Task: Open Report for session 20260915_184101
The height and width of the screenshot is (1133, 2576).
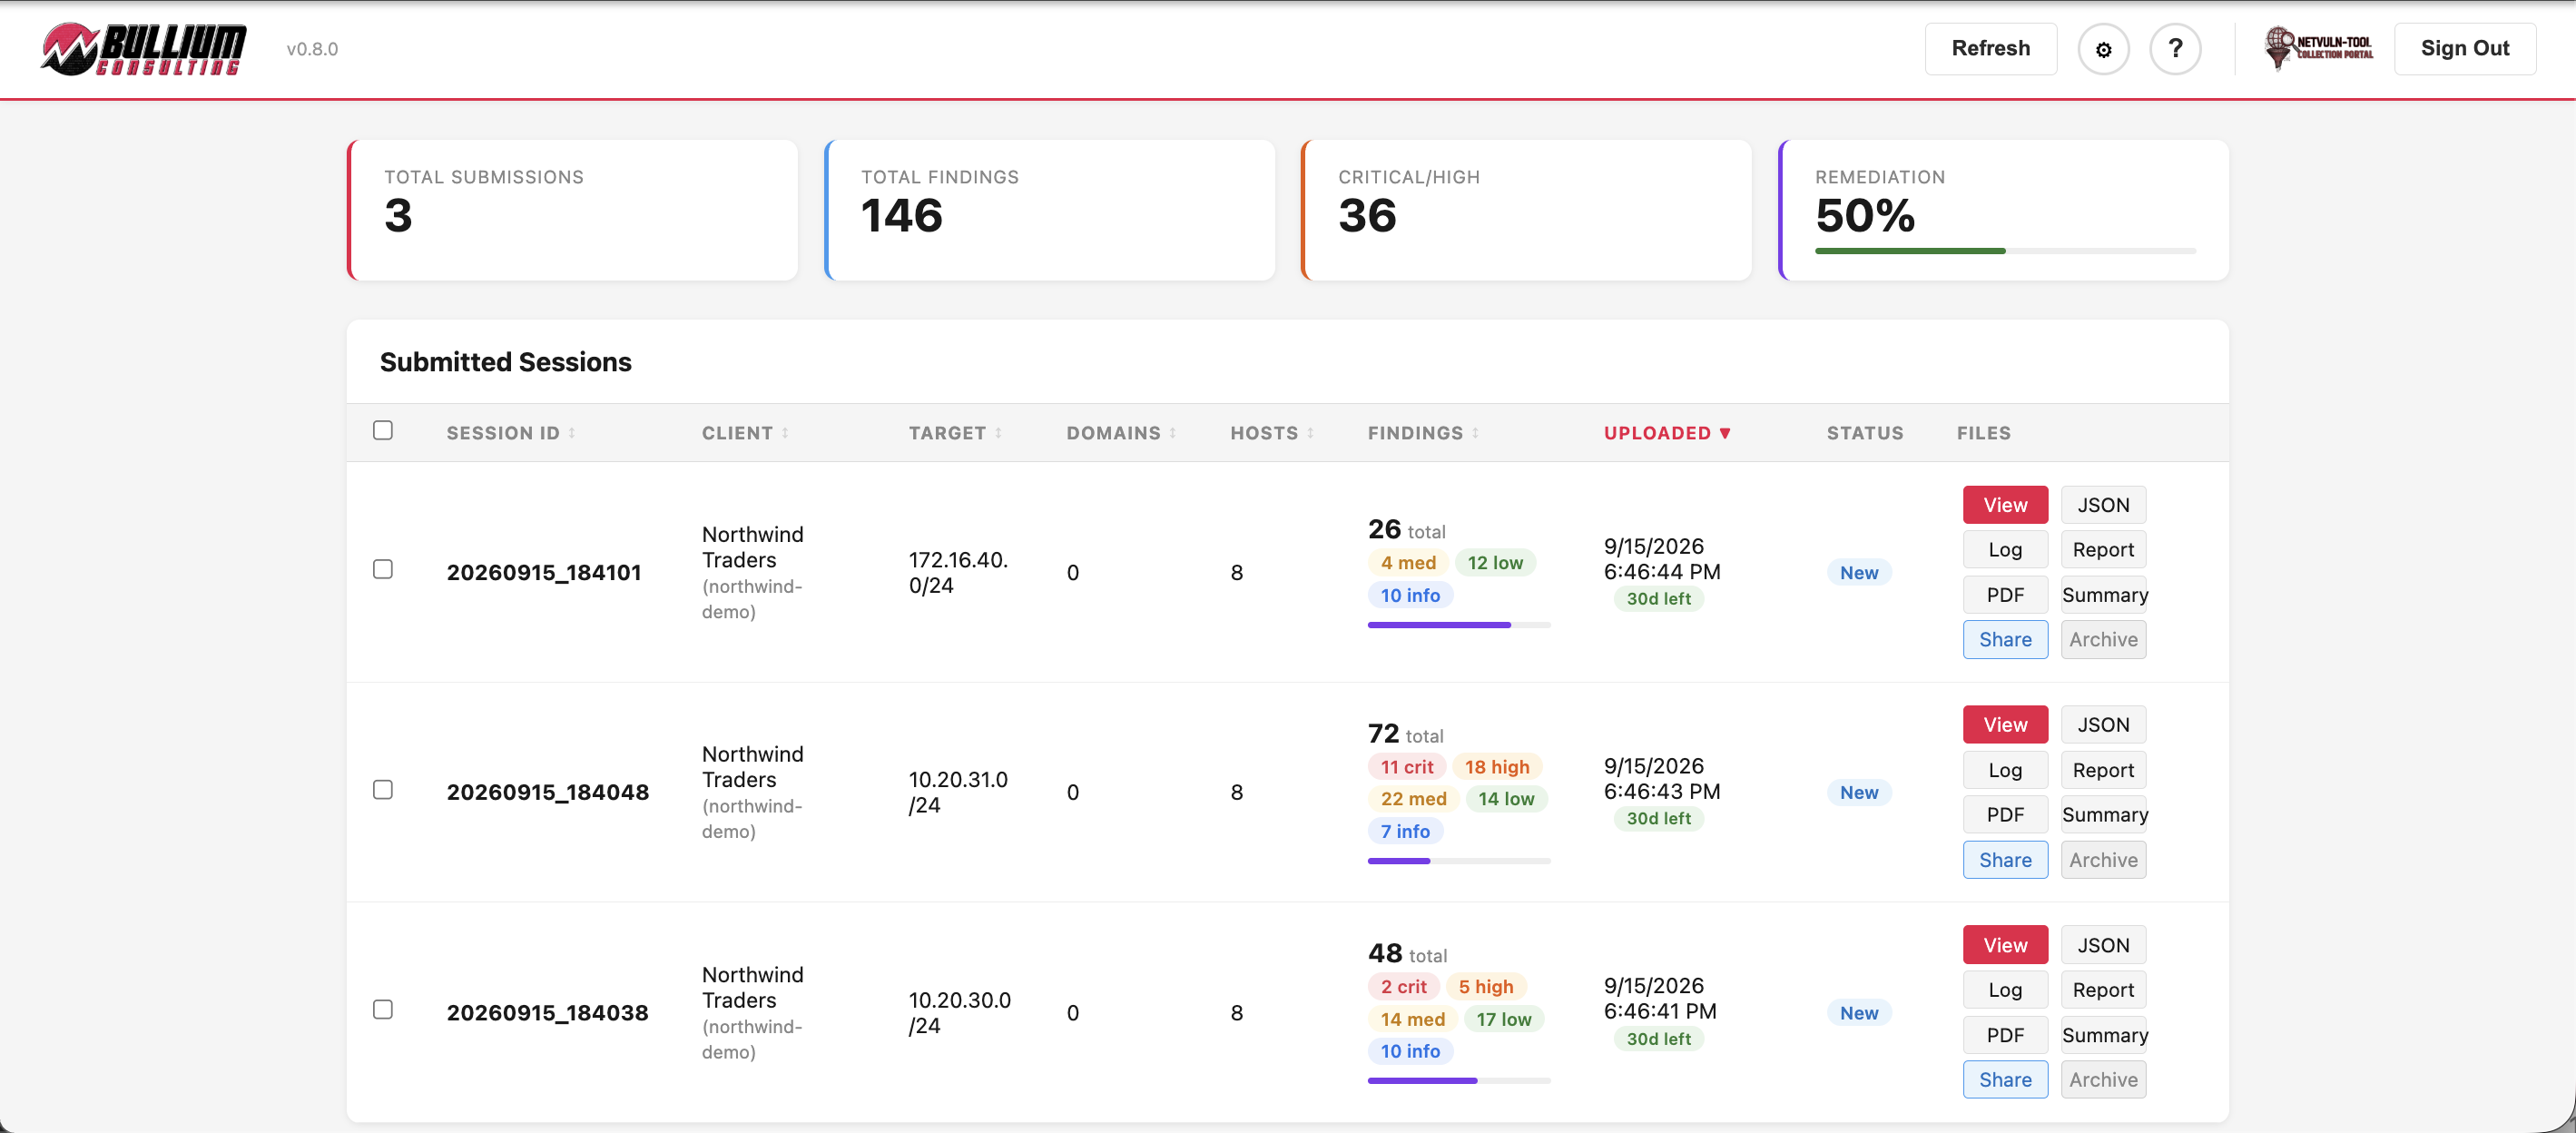Action: click(x=2103, y=550)
